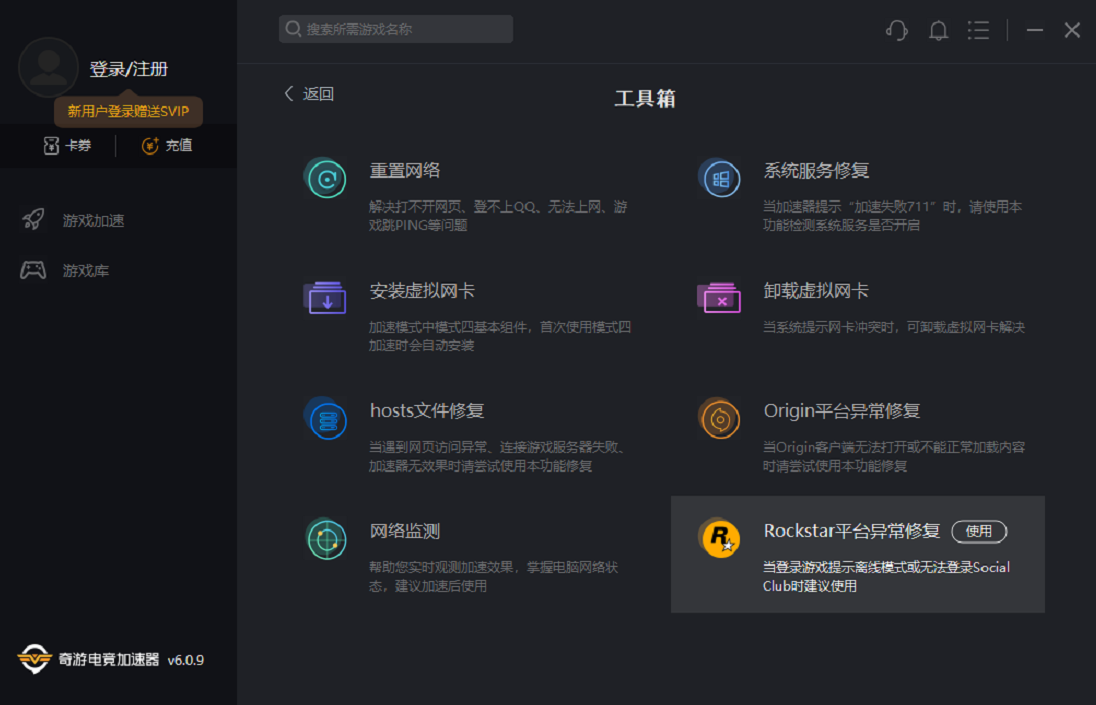
Task: Select the 系统服务修复 title text
Action: [x=816, y=170]
